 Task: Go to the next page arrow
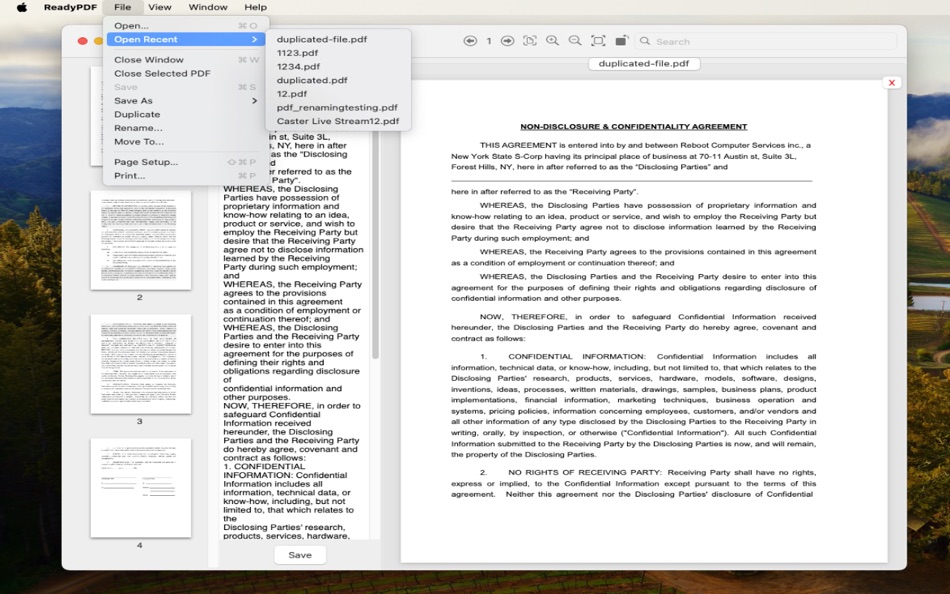[x=507, y=41]
